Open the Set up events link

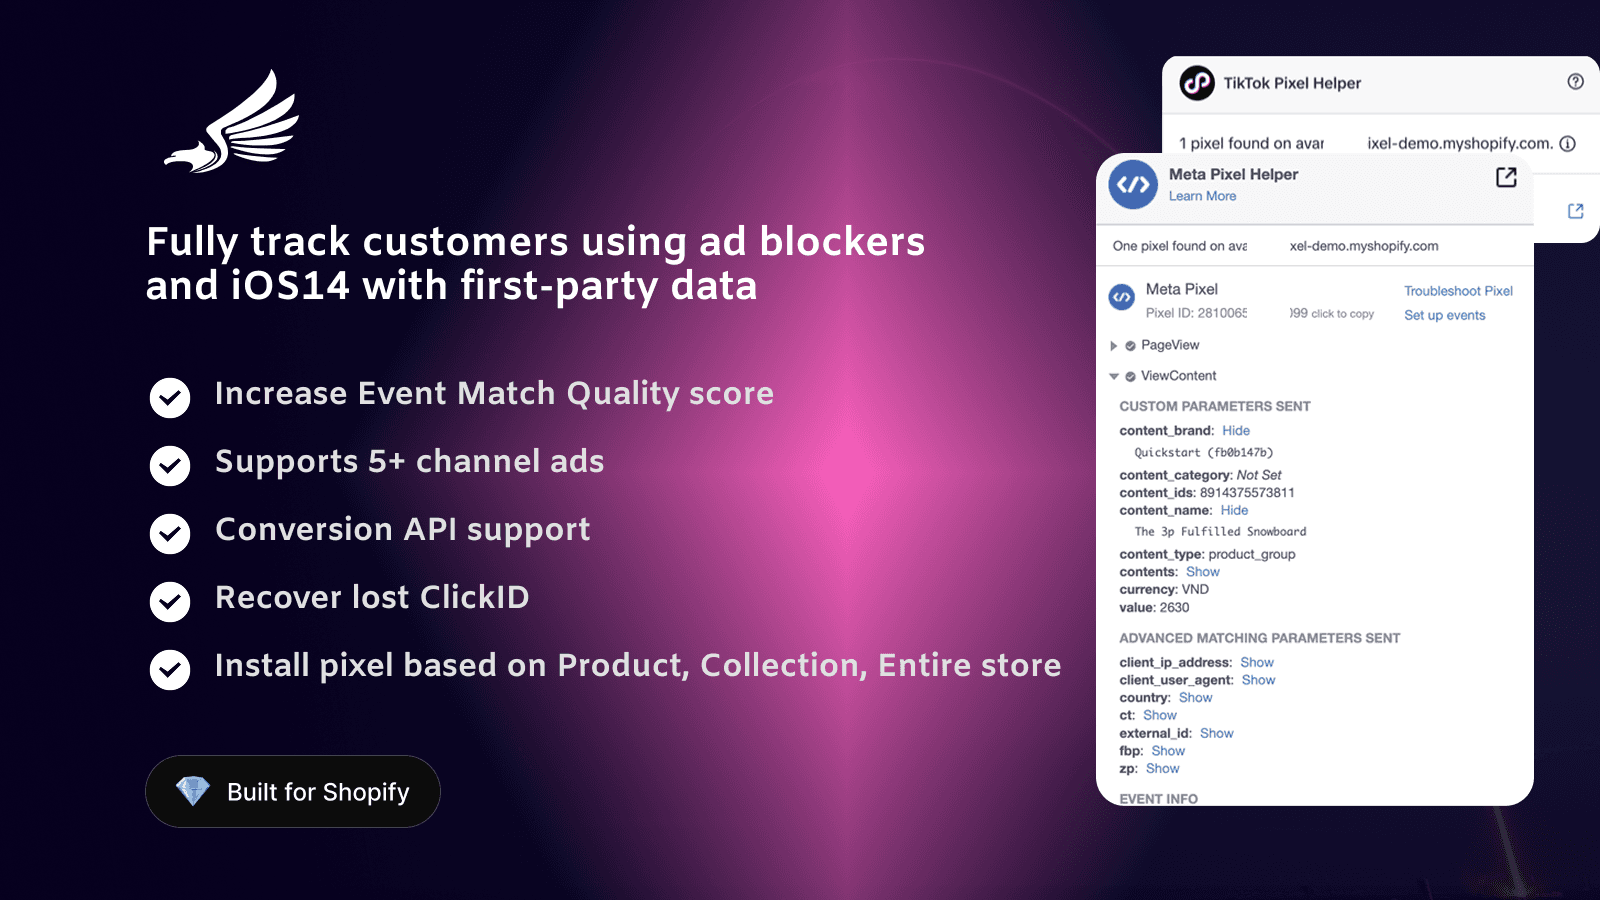[x=1444, y=315]
